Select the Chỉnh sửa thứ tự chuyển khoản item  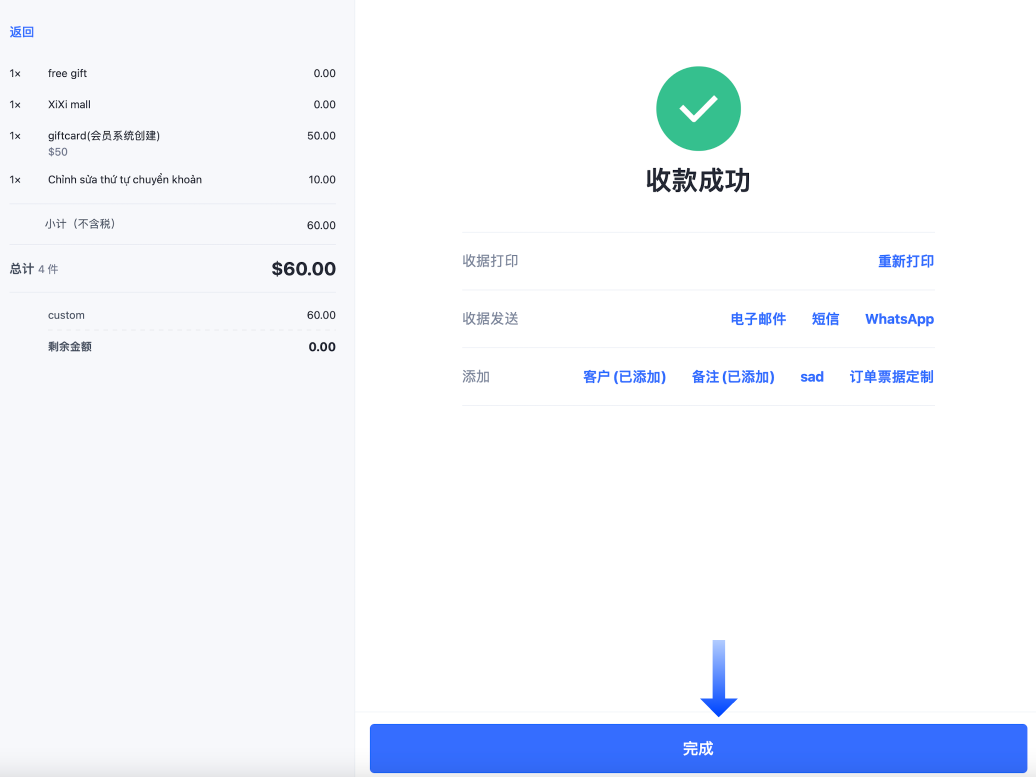pyautogui.click(x=172, y=180)
